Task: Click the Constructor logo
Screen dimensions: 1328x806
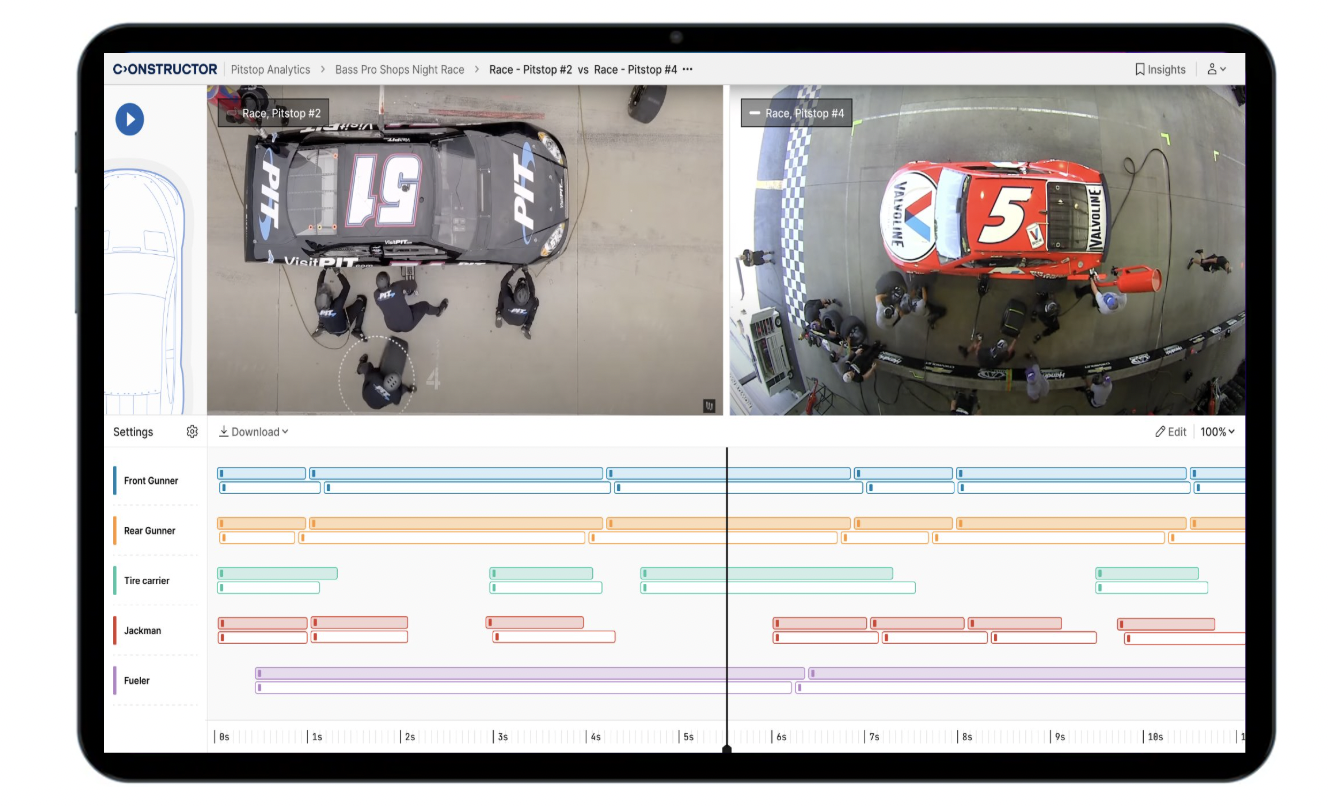Action: coord(163,68)
